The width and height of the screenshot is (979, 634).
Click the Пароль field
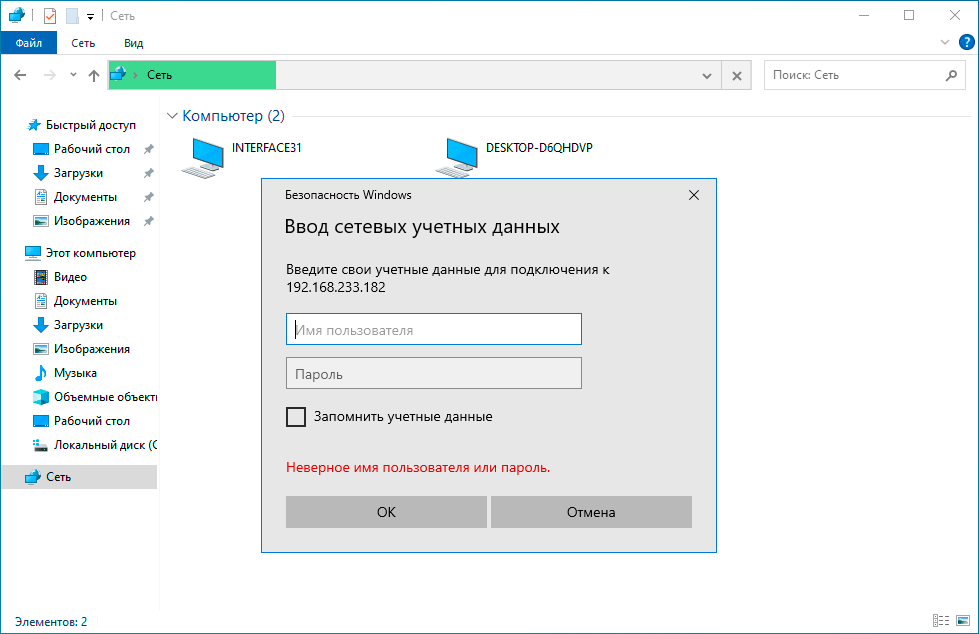tap(434, 373)
